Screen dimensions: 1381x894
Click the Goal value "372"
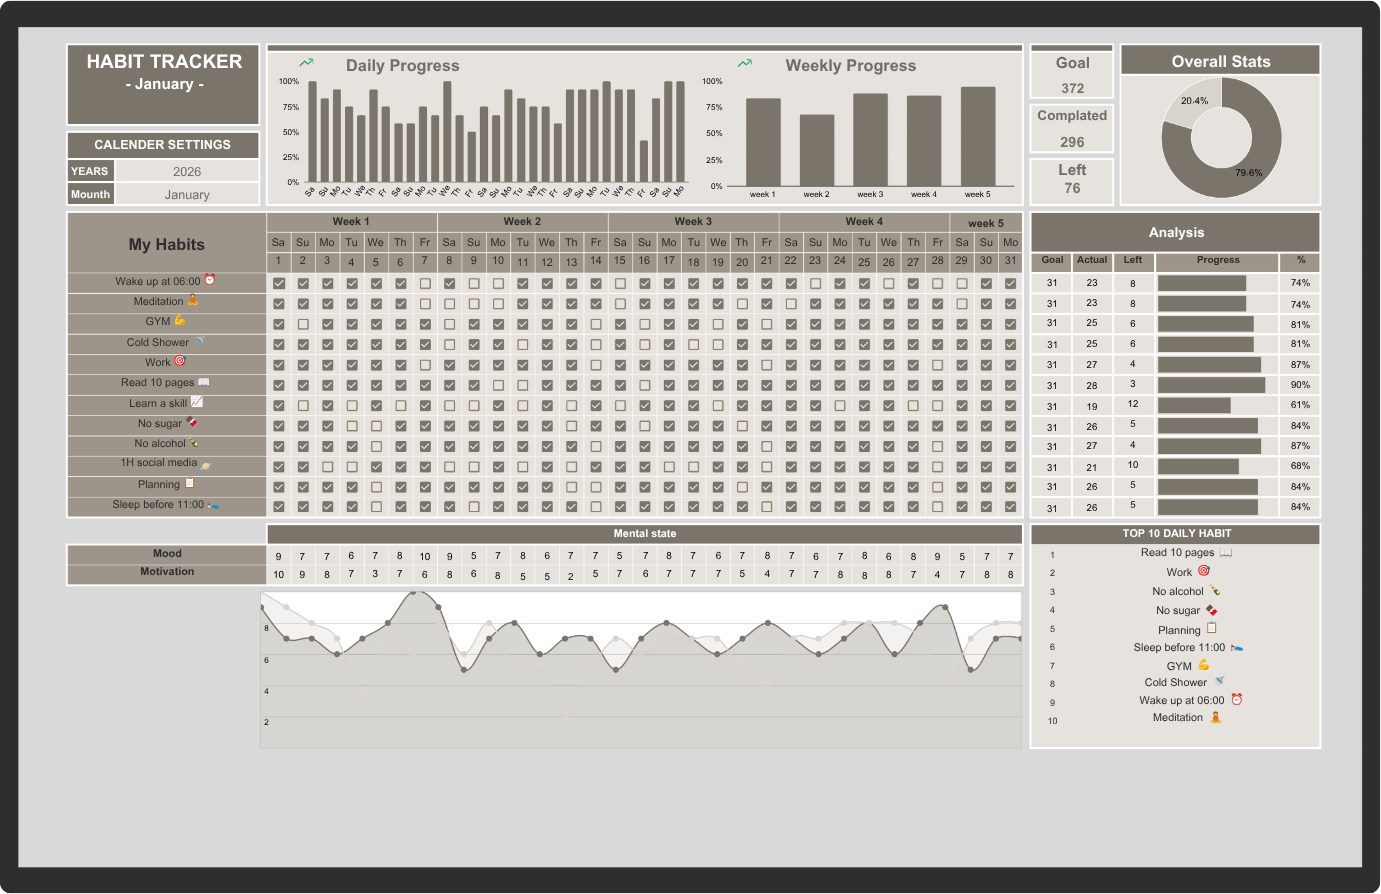[1073, 88]
